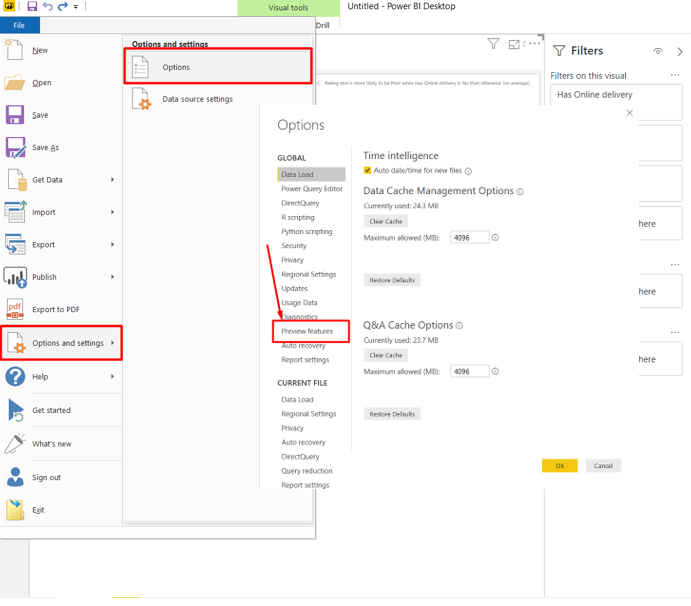Expand the Options and settings submenu arrow
Image resolution: width=691 pixels, height=606 pixels.
click(112, 343)
